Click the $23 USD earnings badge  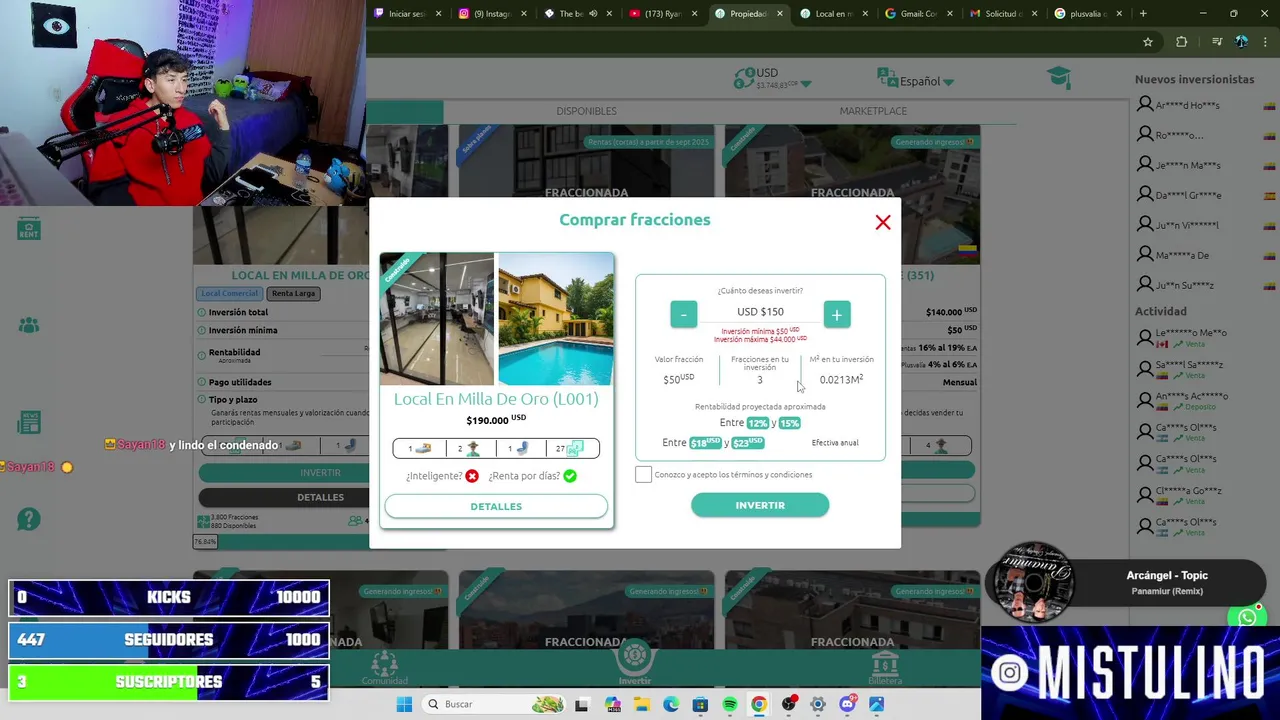click(748, 442)
